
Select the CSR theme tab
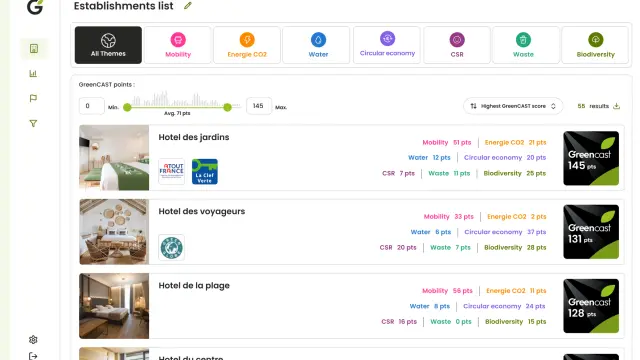(x=457, y=45)
